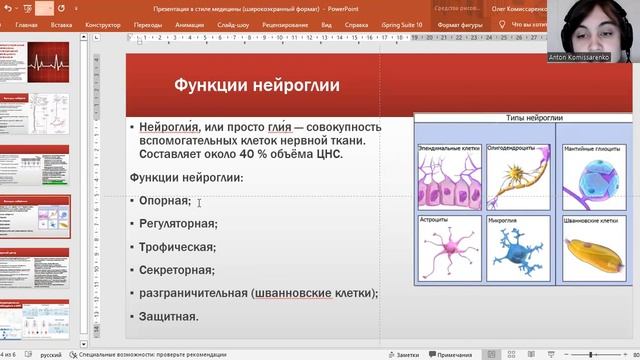The image size is (640, 360).
Task: Click the word 'шванновские' in the bullet
Action: coord(293,293)
